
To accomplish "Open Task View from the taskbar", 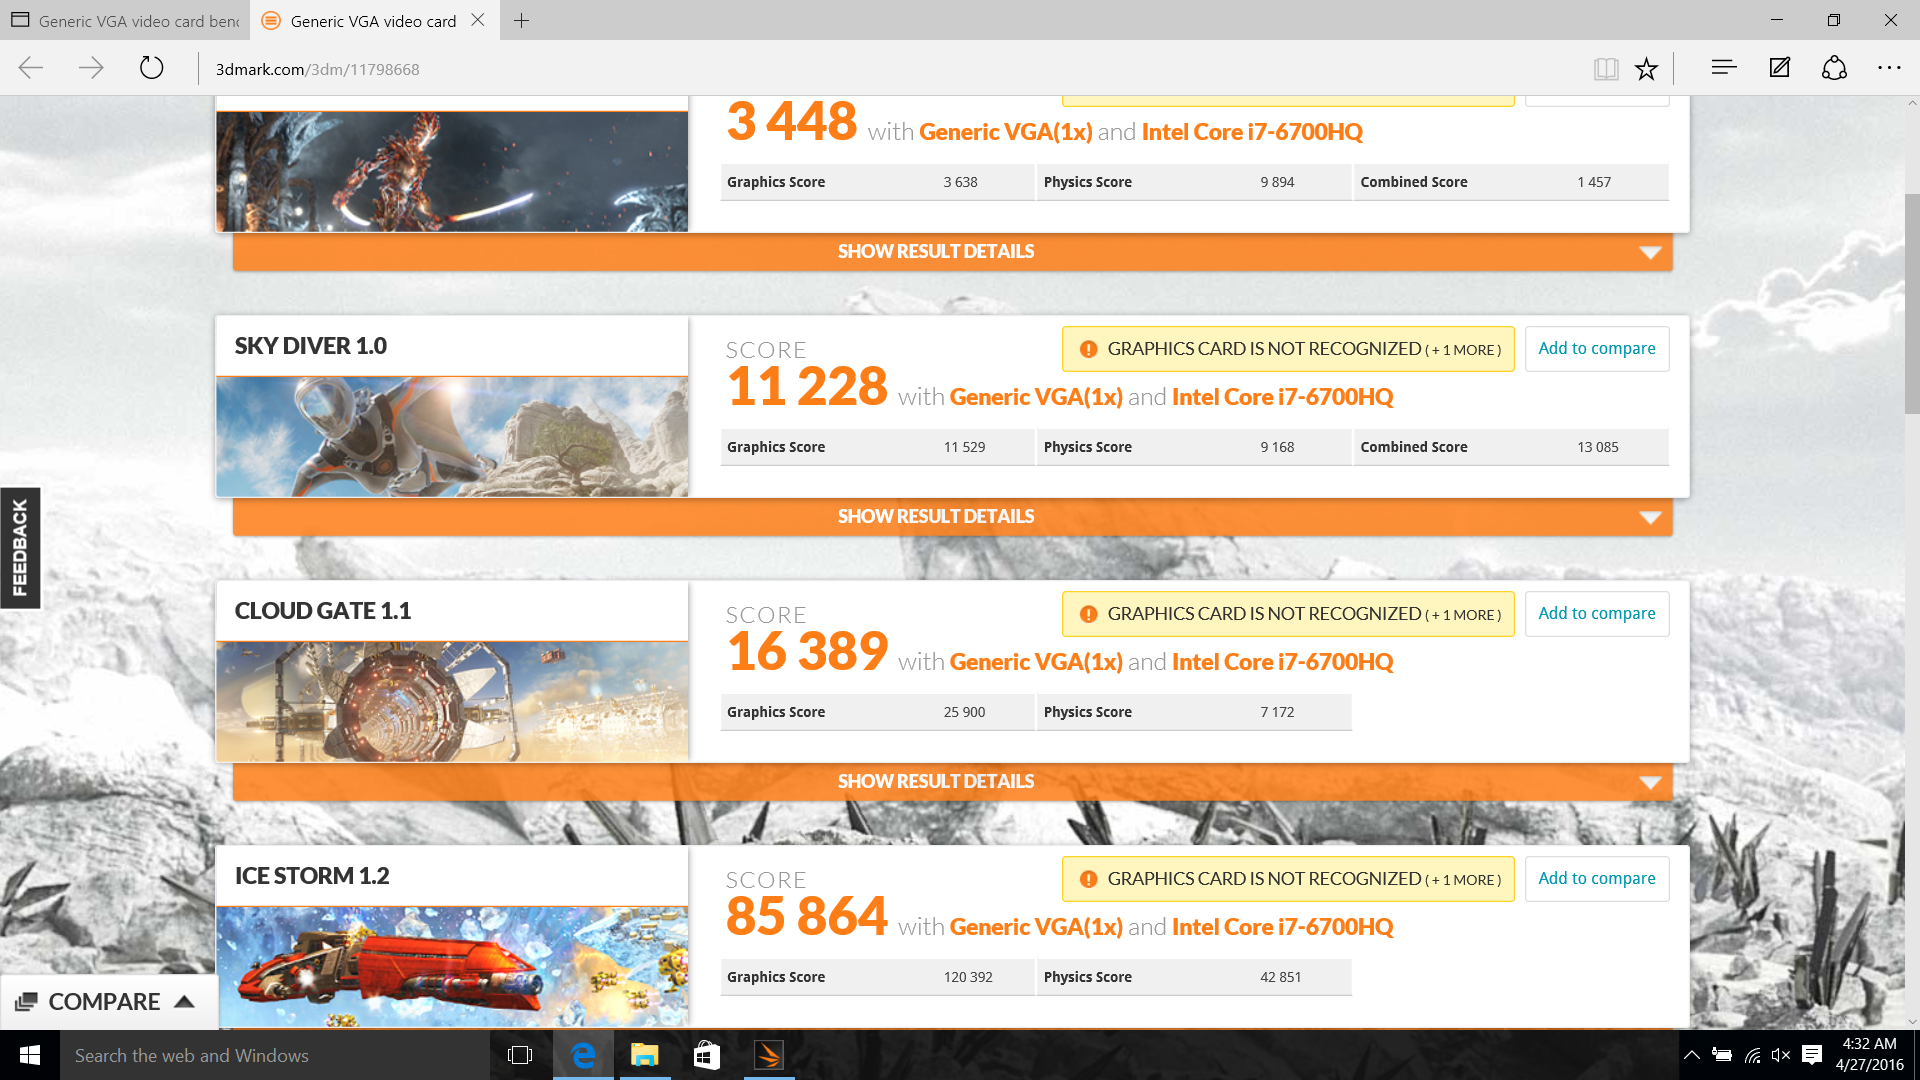I will point(520,1055).
